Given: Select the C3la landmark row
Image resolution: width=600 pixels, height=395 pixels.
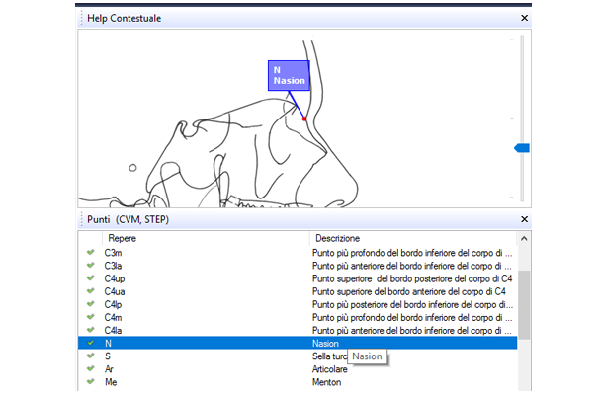Looking at the screenshot, I should click(x=297, y=266).
